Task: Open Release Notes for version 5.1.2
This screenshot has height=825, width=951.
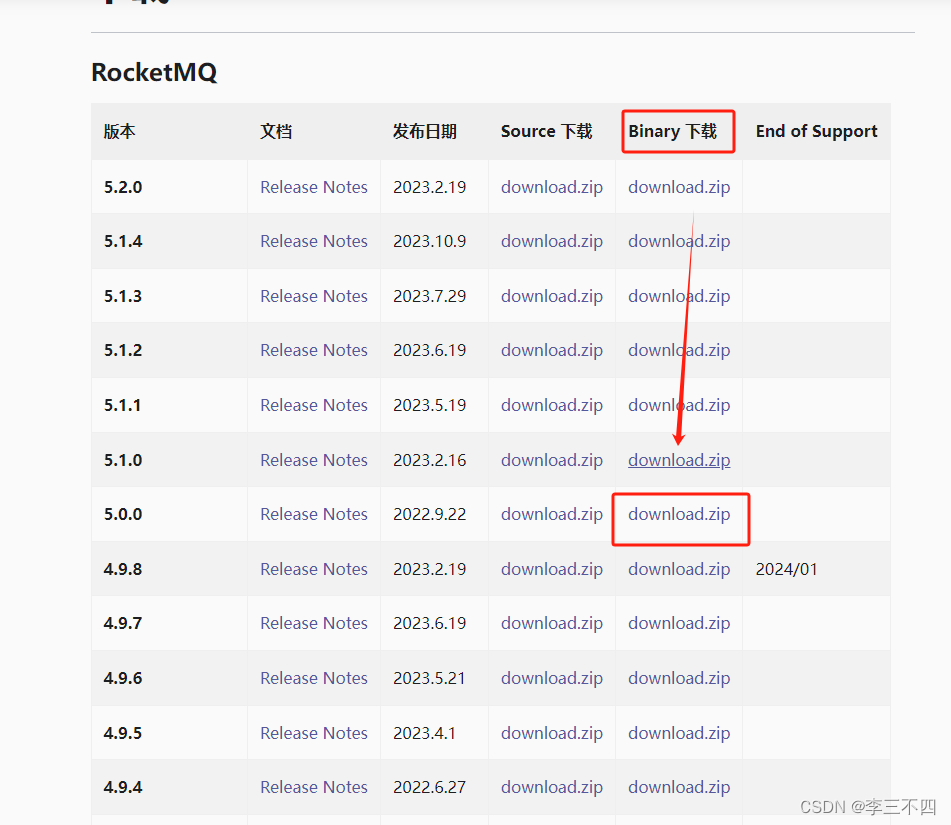Action: (x=314, y=350)
